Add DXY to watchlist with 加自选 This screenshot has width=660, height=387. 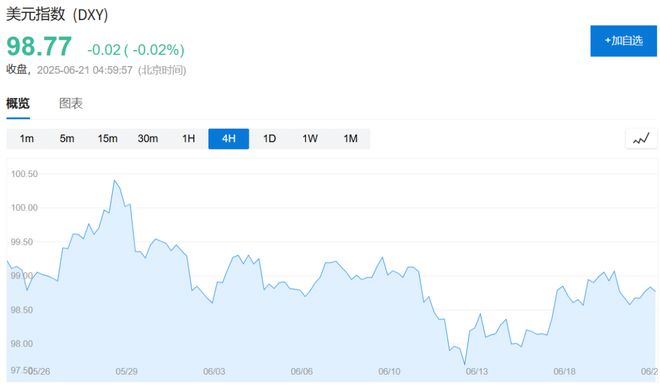(x=623, y=41)
